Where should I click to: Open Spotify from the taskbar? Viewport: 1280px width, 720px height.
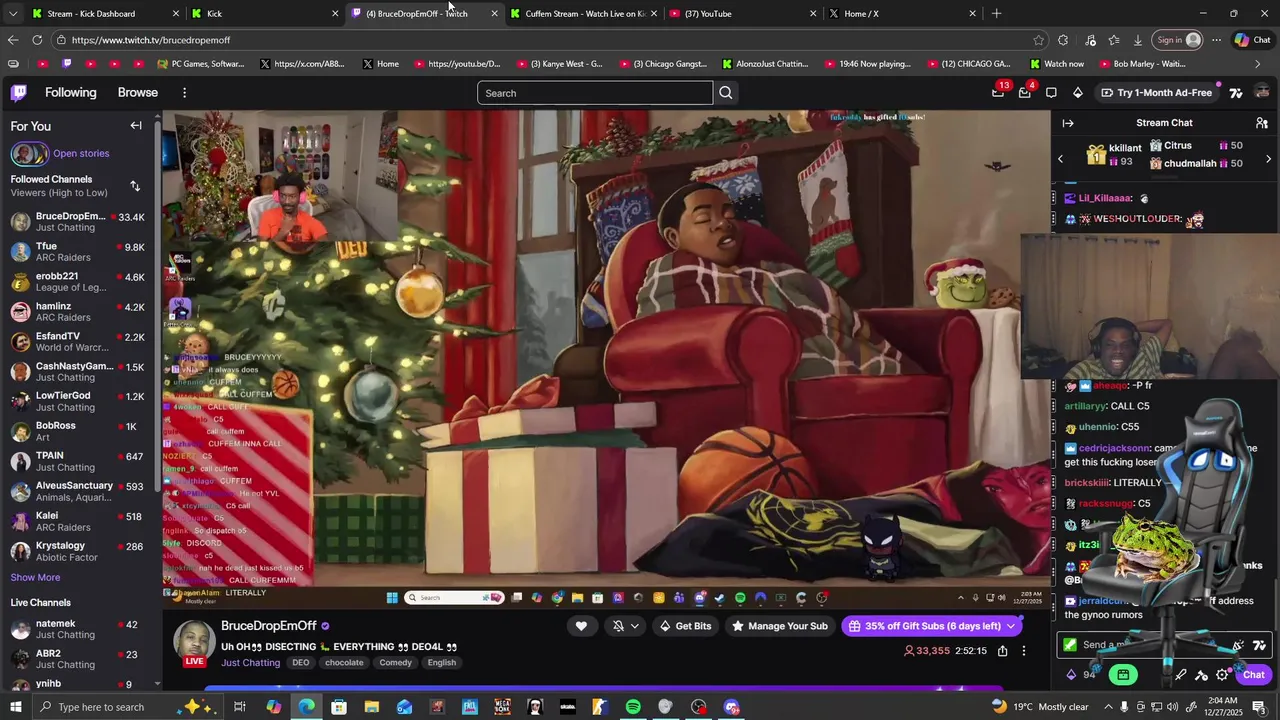pyautogui.click(x=633, y=707)
